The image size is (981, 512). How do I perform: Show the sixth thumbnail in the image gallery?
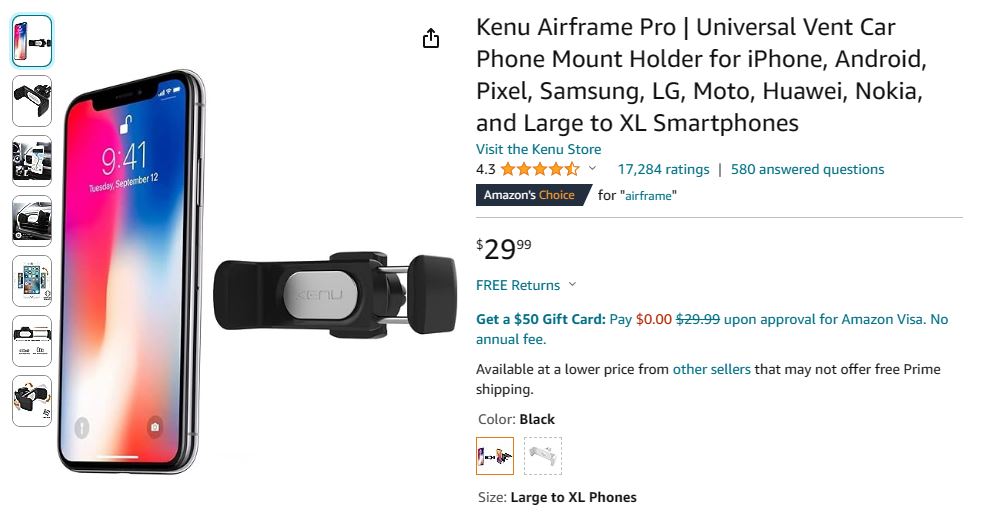32,341
